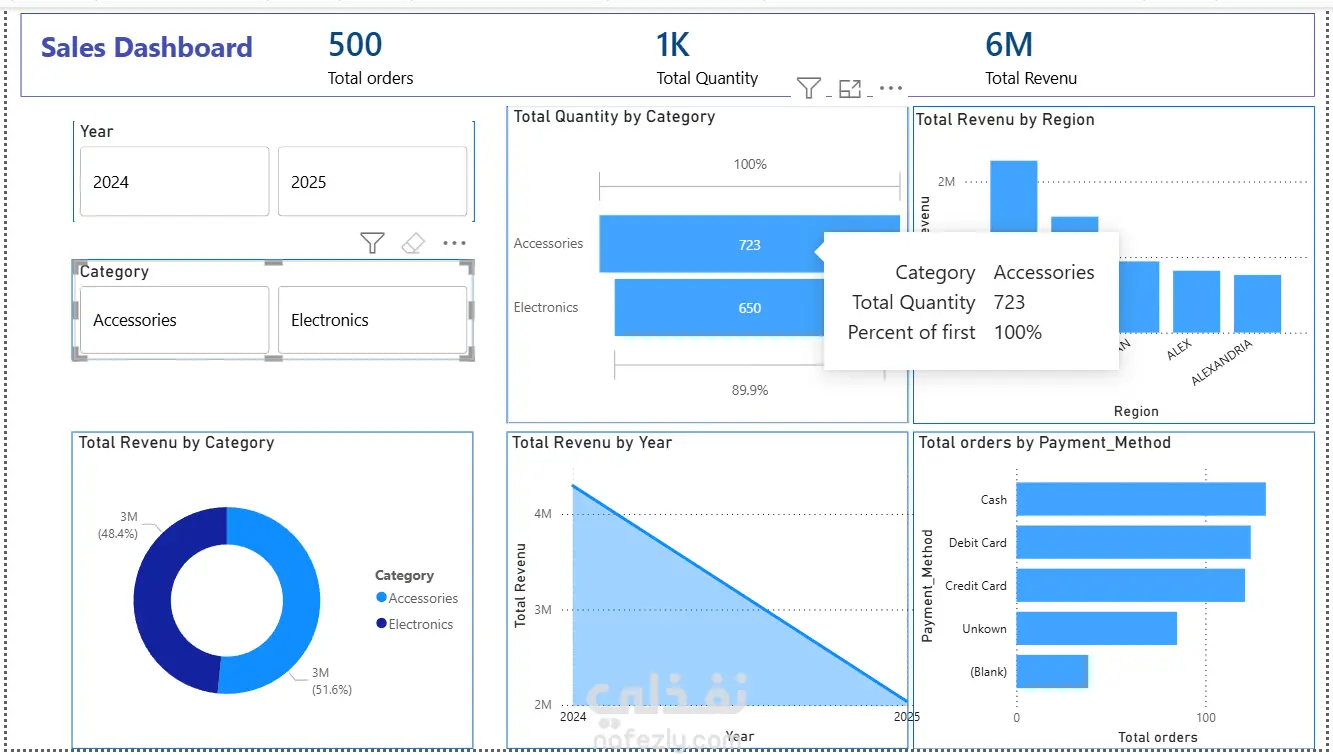Click the 3M (51.6%) donut data label
Image resolution: width=1333 pixels, height=755 pixels.
(331, 681)
